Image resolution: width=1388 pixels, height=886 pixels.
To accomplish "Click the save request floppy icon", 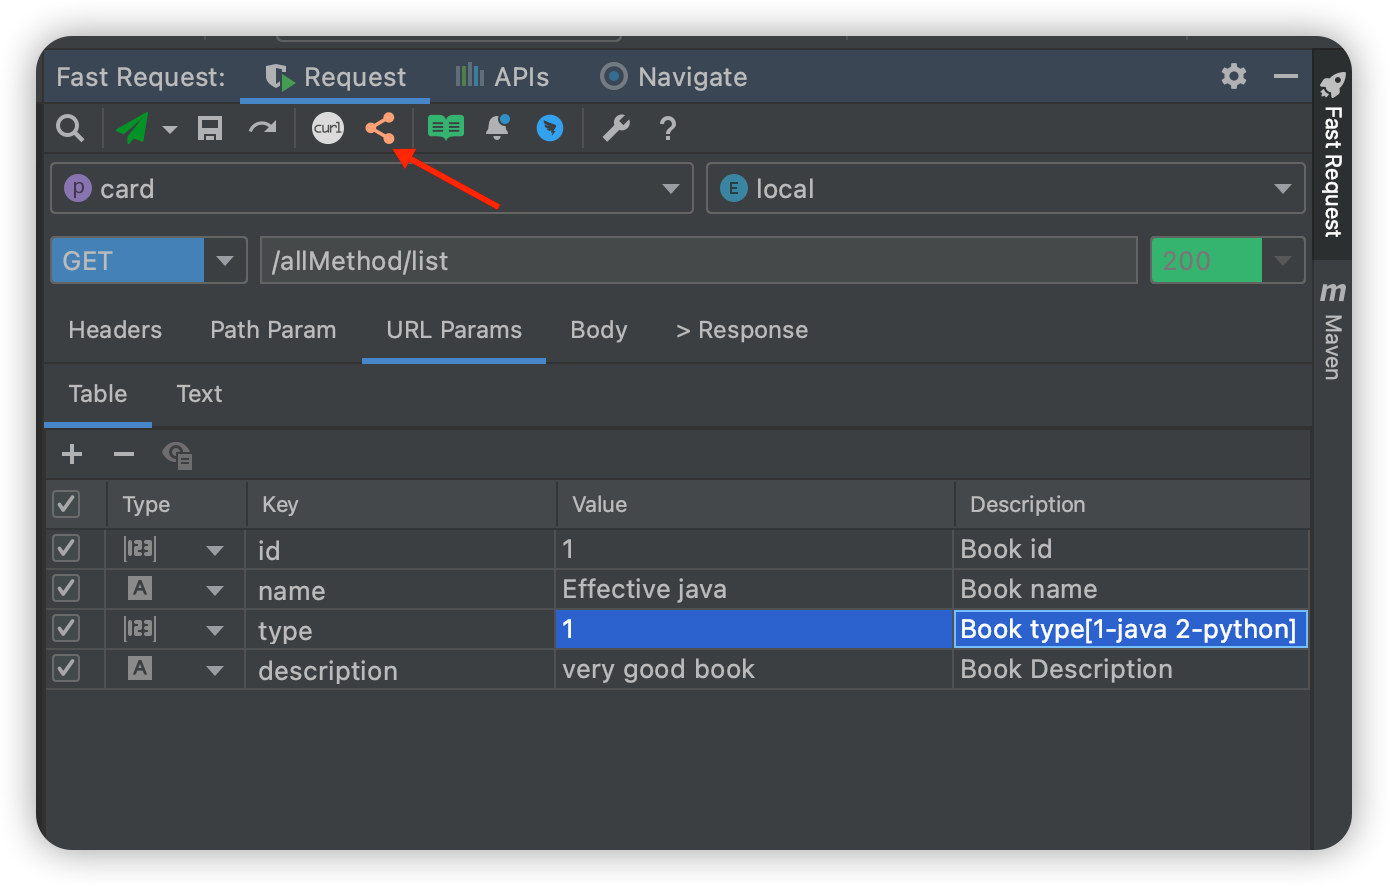I will [210, 128].
